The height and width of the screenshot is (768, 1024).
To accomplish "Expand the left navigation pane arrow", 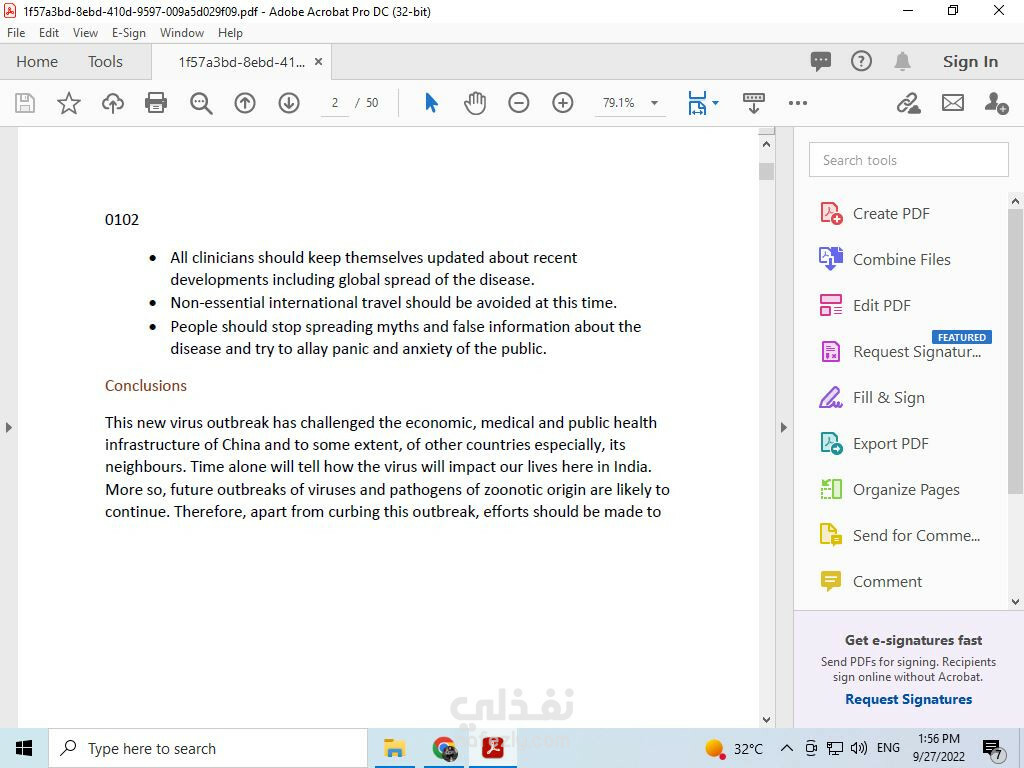I will click(8, 428).
